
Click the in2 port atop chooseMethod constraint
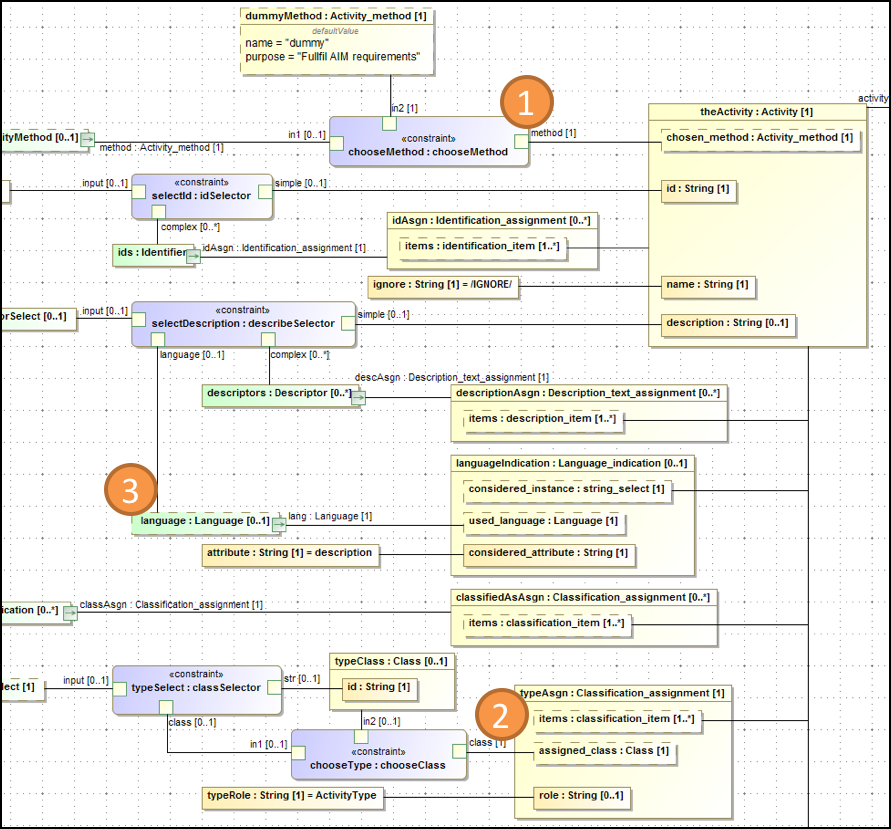(390, 123)
